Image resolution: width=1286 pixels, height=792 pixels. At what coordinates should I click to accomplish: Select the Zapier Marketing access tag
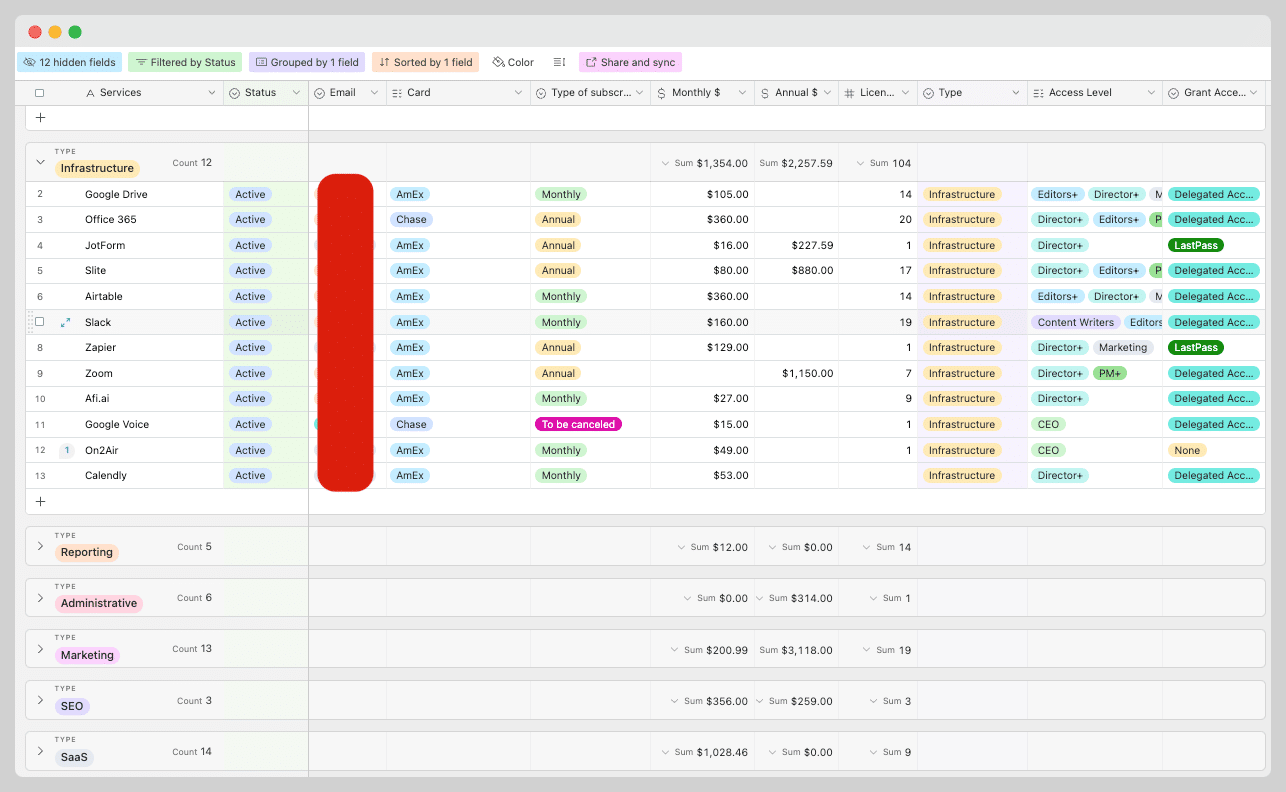point(1122,347)
